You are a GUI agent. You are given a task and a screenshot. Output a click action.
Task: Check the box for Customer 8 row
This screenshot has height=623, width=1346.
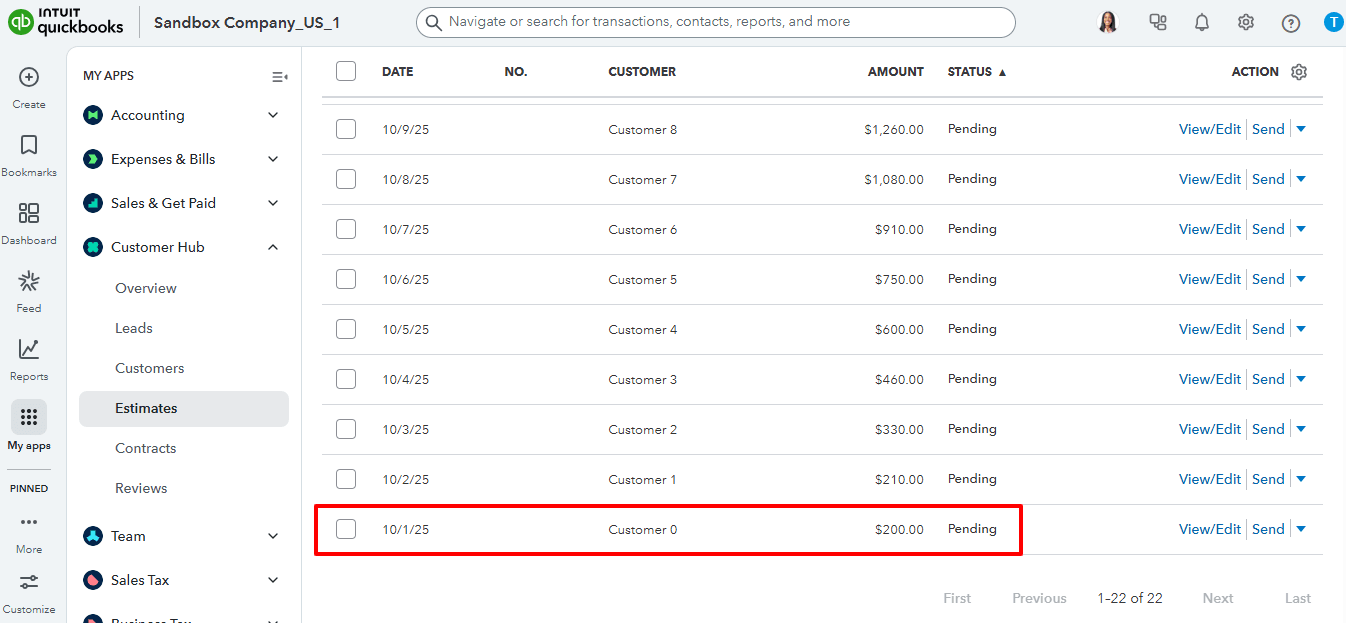346,129
